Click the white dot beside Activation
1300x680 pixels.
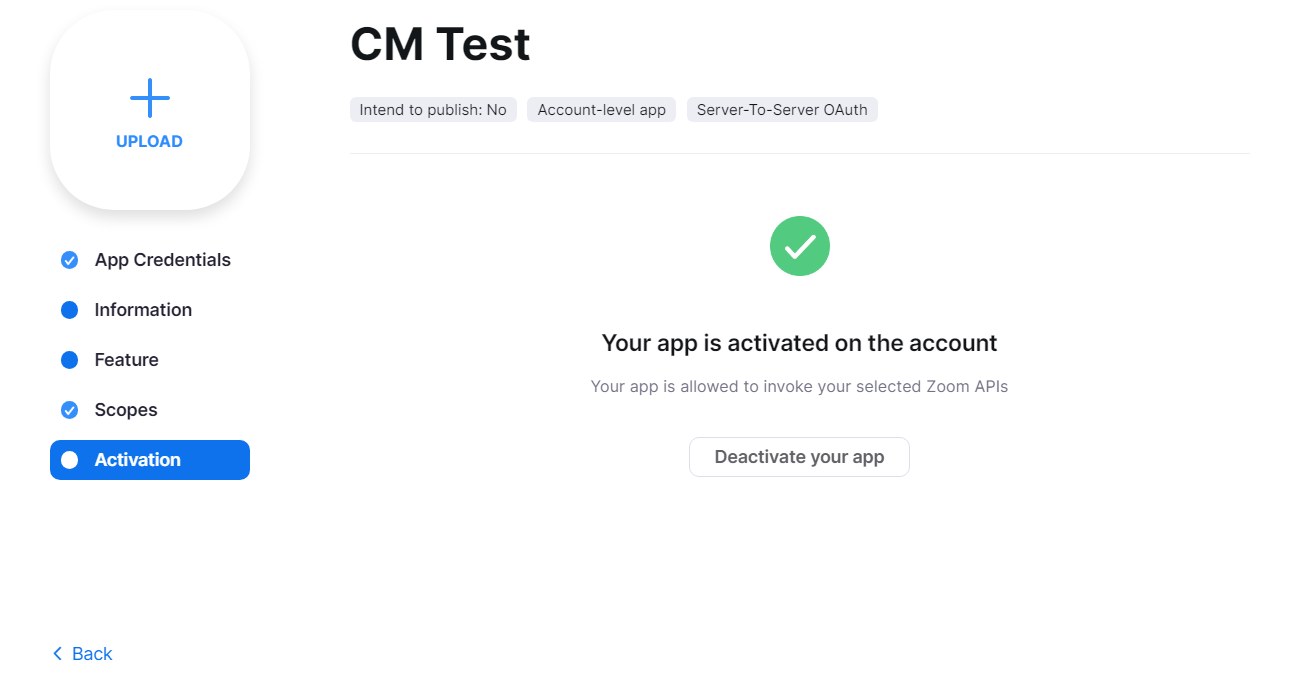click(x=69, y=460)
